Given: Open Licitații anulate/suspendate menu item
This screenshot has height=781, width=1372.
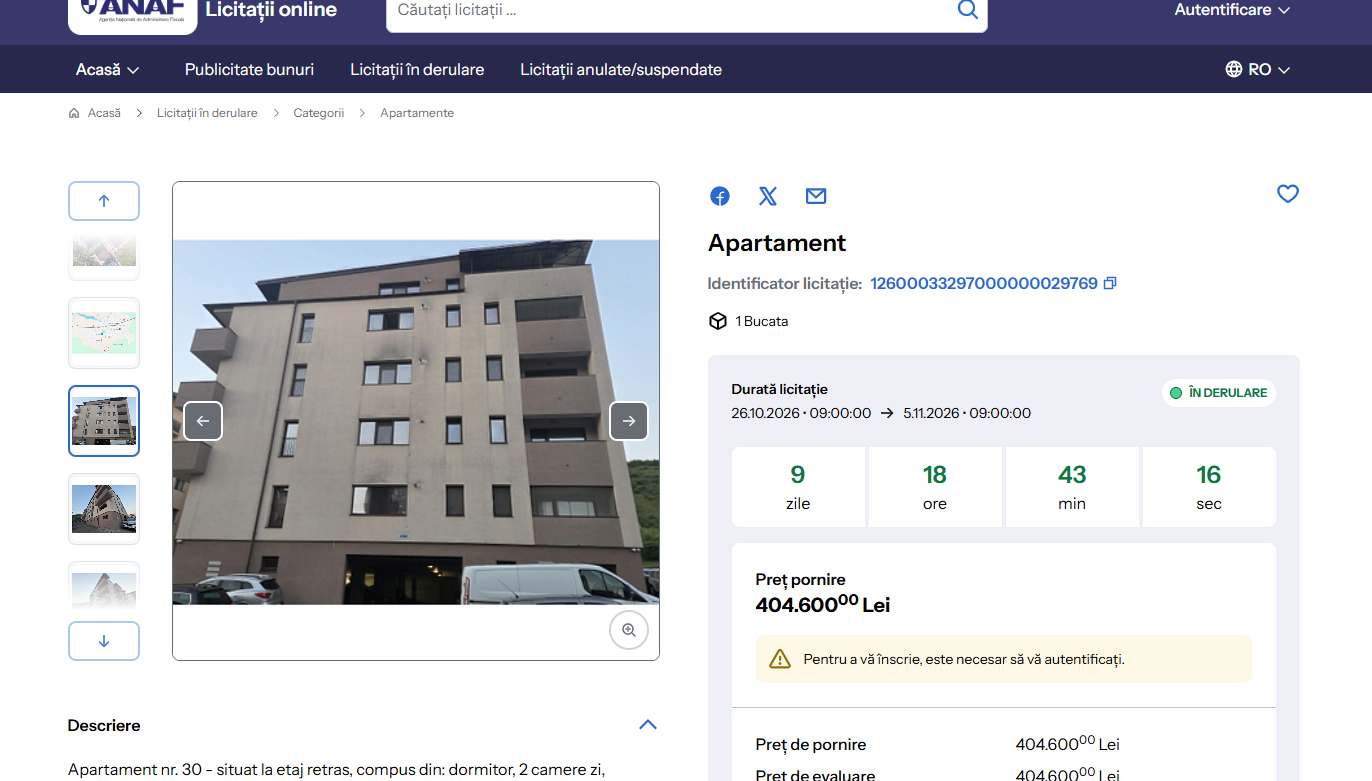Looking at the screenshot, I should [621, 70].
